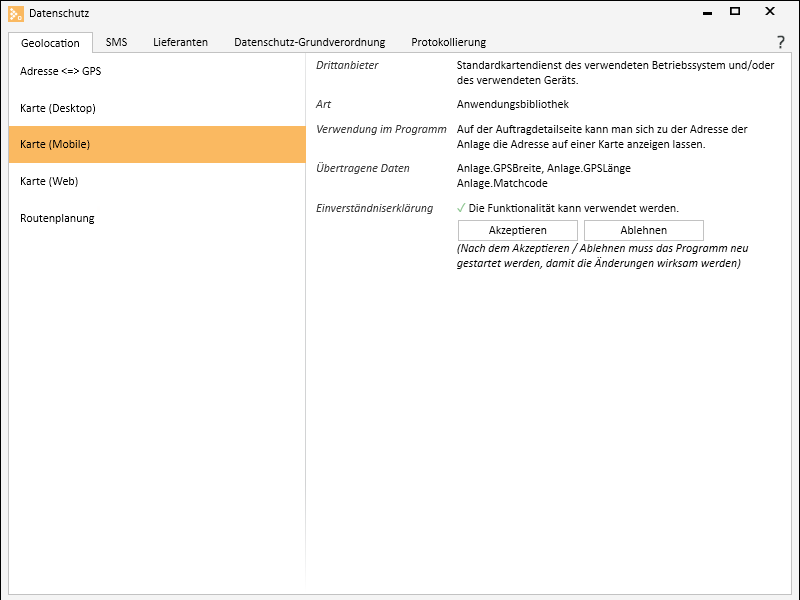Show the Protokollierung tab
Viewport: 800px width, 600px height.
pyautogui.click(x=448, y=42)
